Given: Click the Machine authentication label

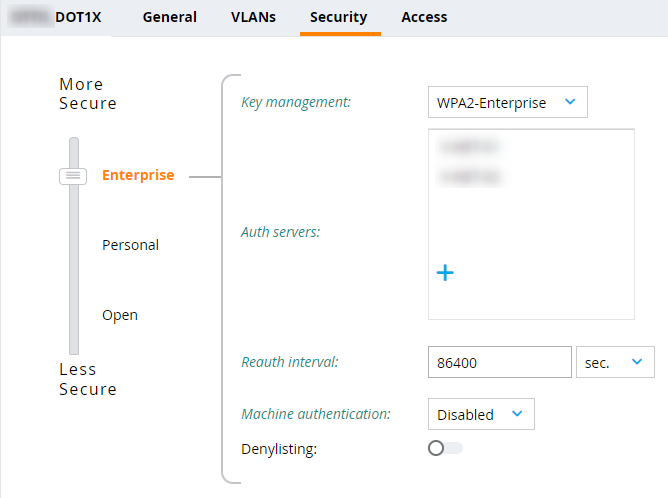Looking at the screenshot, I should pos(316,414).
